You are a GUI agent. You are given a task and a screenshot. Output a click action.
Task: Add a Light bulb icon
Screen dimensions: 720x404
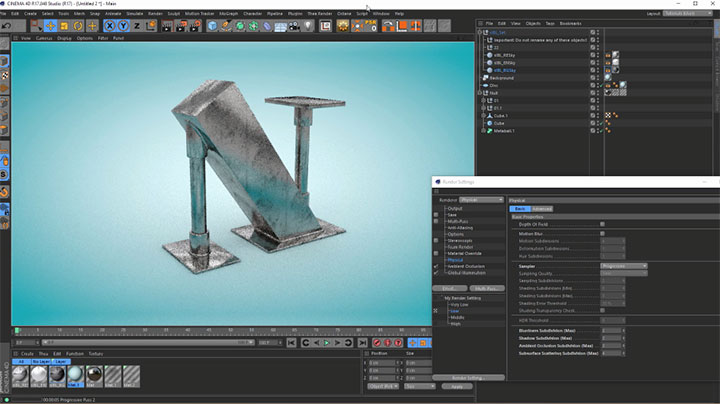click(308, 26)
